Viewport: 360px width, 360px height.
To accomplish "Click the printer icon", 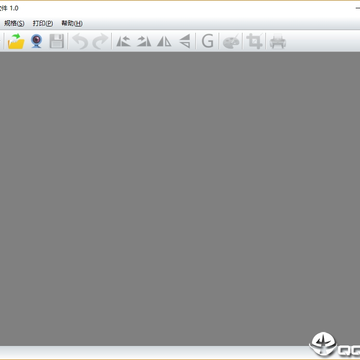I will pyautogui.click(x=278, y=42).
